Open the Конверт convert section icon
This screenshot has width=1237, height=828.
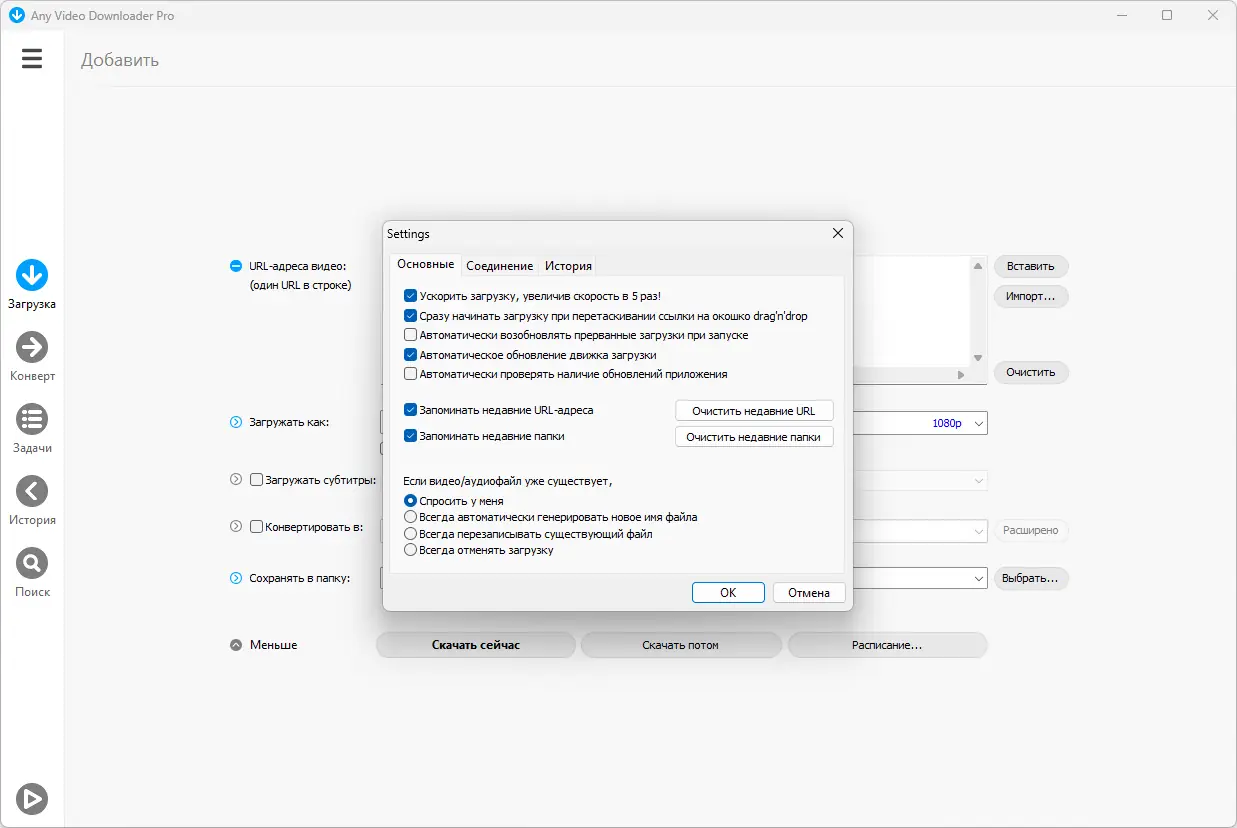point(32,347)
